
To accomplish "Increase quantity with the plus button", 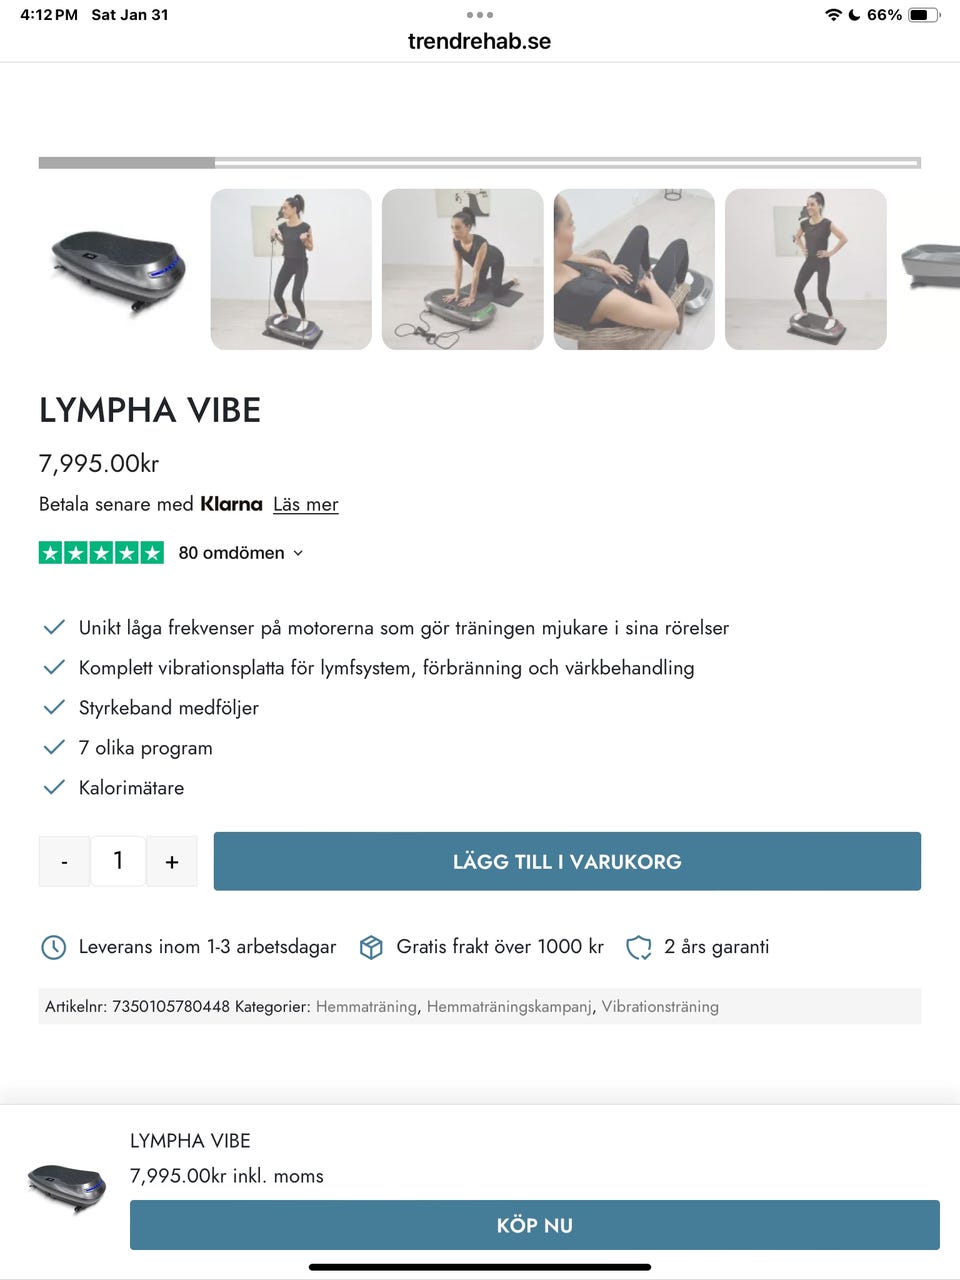I will pos(172,861).
